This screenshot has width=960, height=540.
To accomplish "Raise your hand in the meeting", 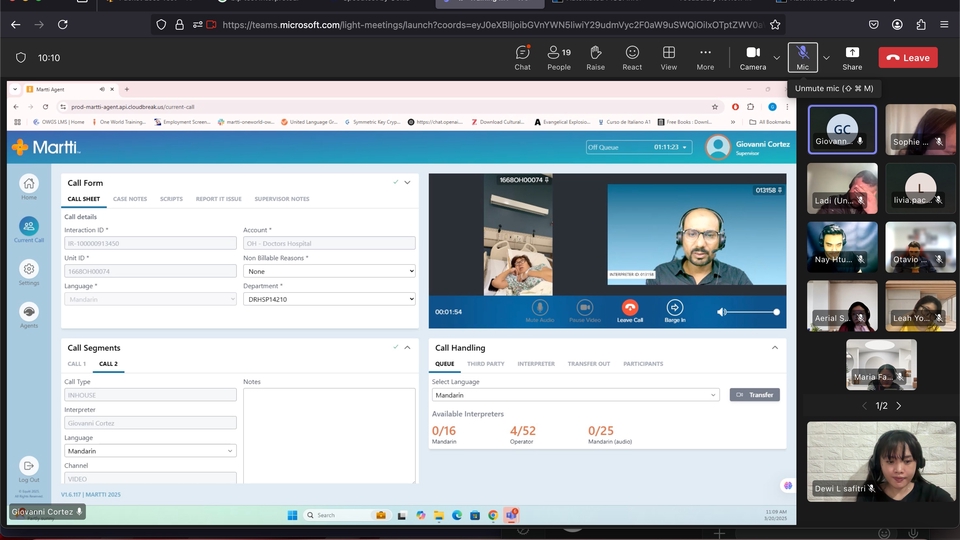I will 596,57.
